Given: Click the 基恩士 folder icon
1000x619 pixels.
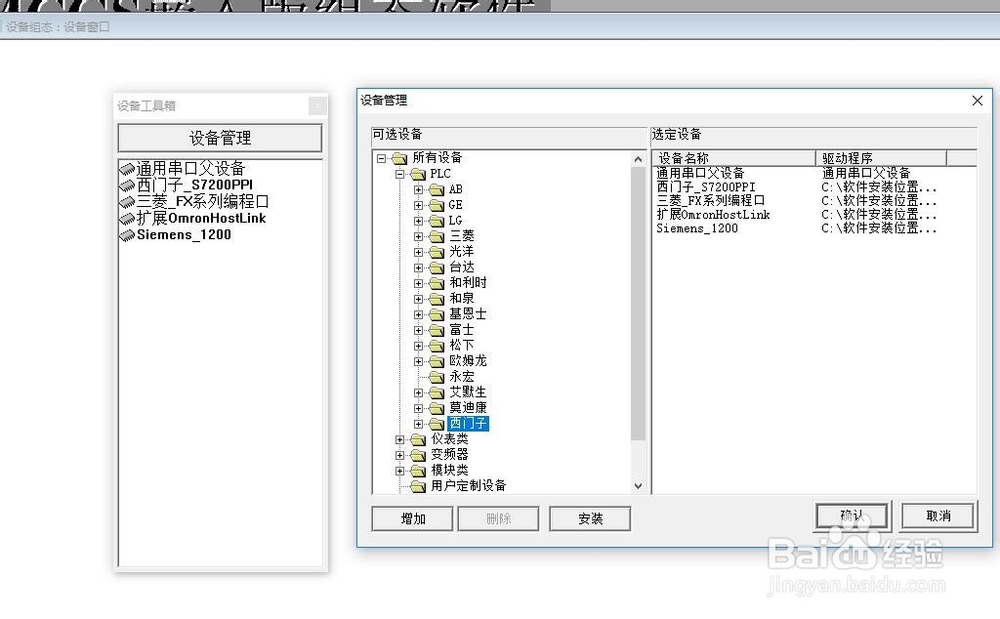Looking at the screenshot, I should click(437, 314).
